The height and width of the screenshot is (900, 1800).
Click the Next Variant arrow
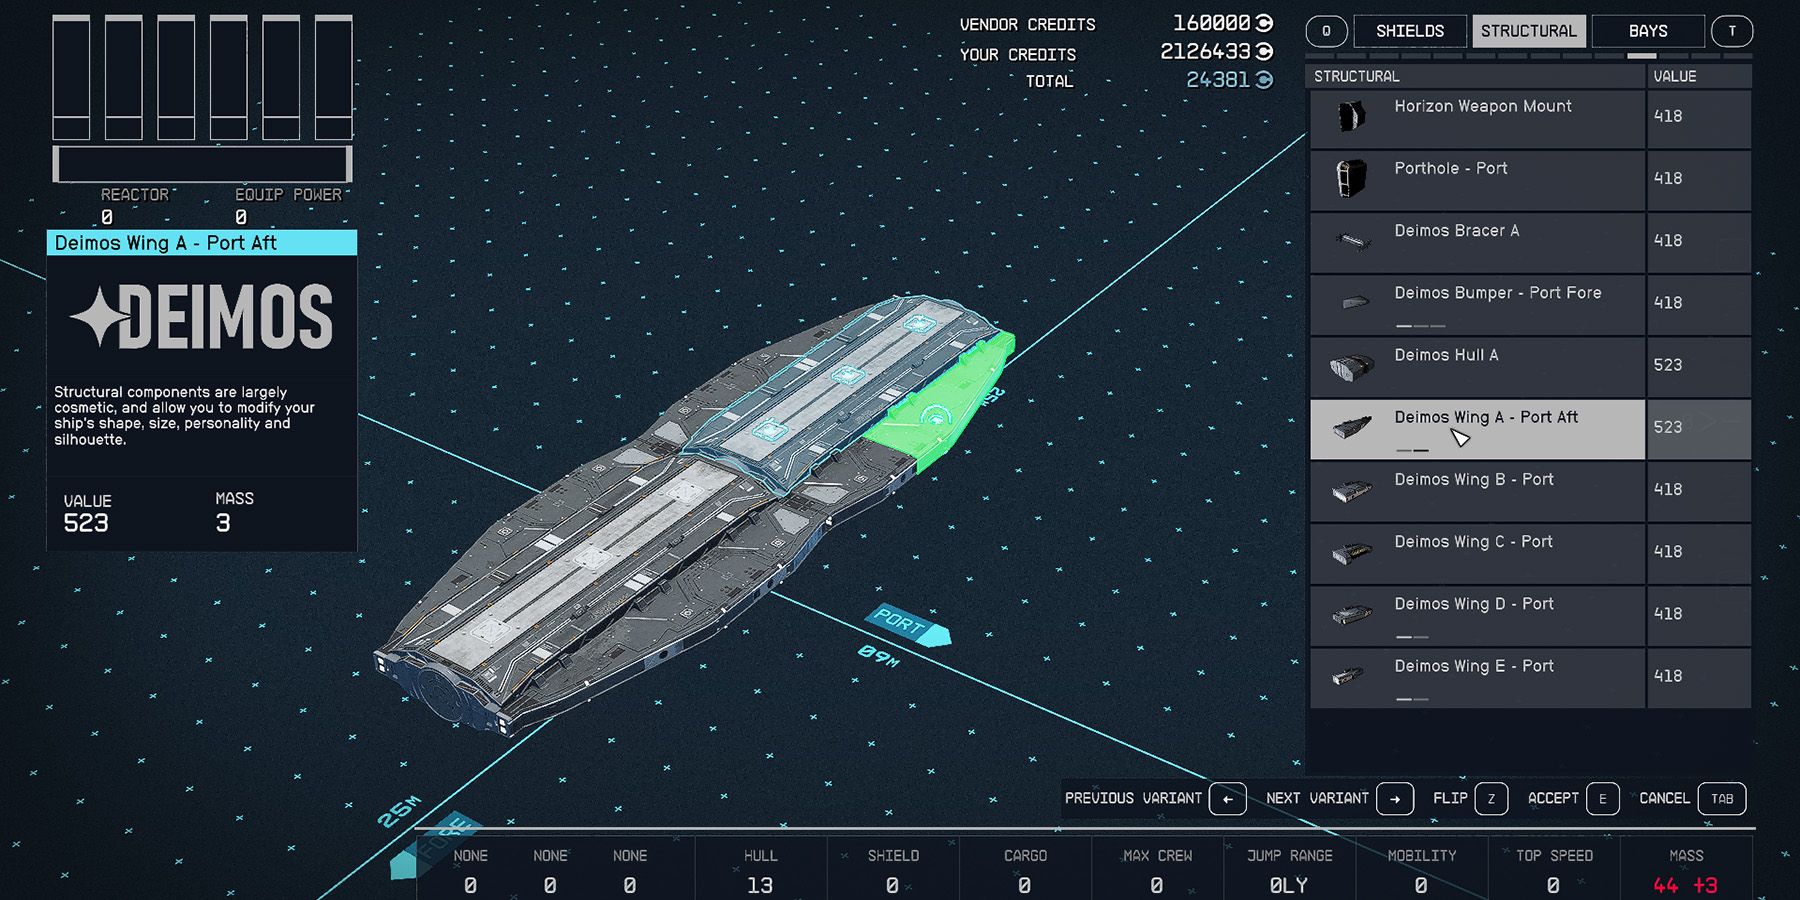click(x=1394, y=798)
